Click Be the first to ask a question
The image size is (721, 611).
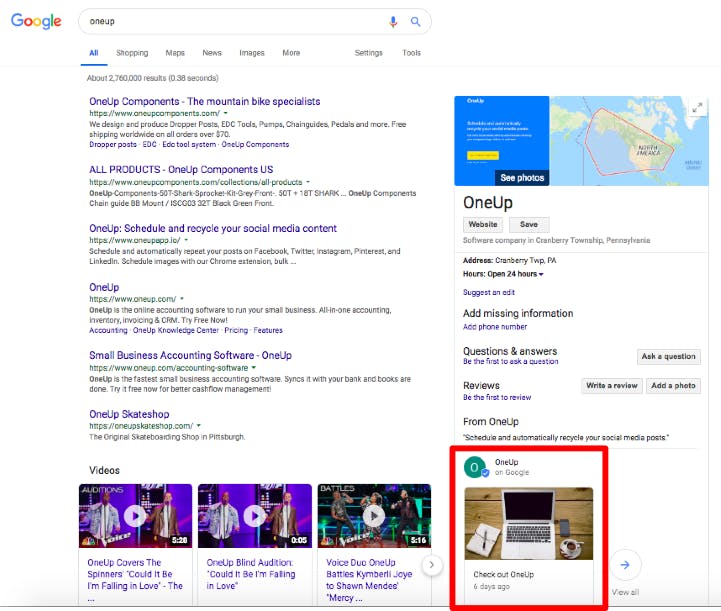(510, 362)
